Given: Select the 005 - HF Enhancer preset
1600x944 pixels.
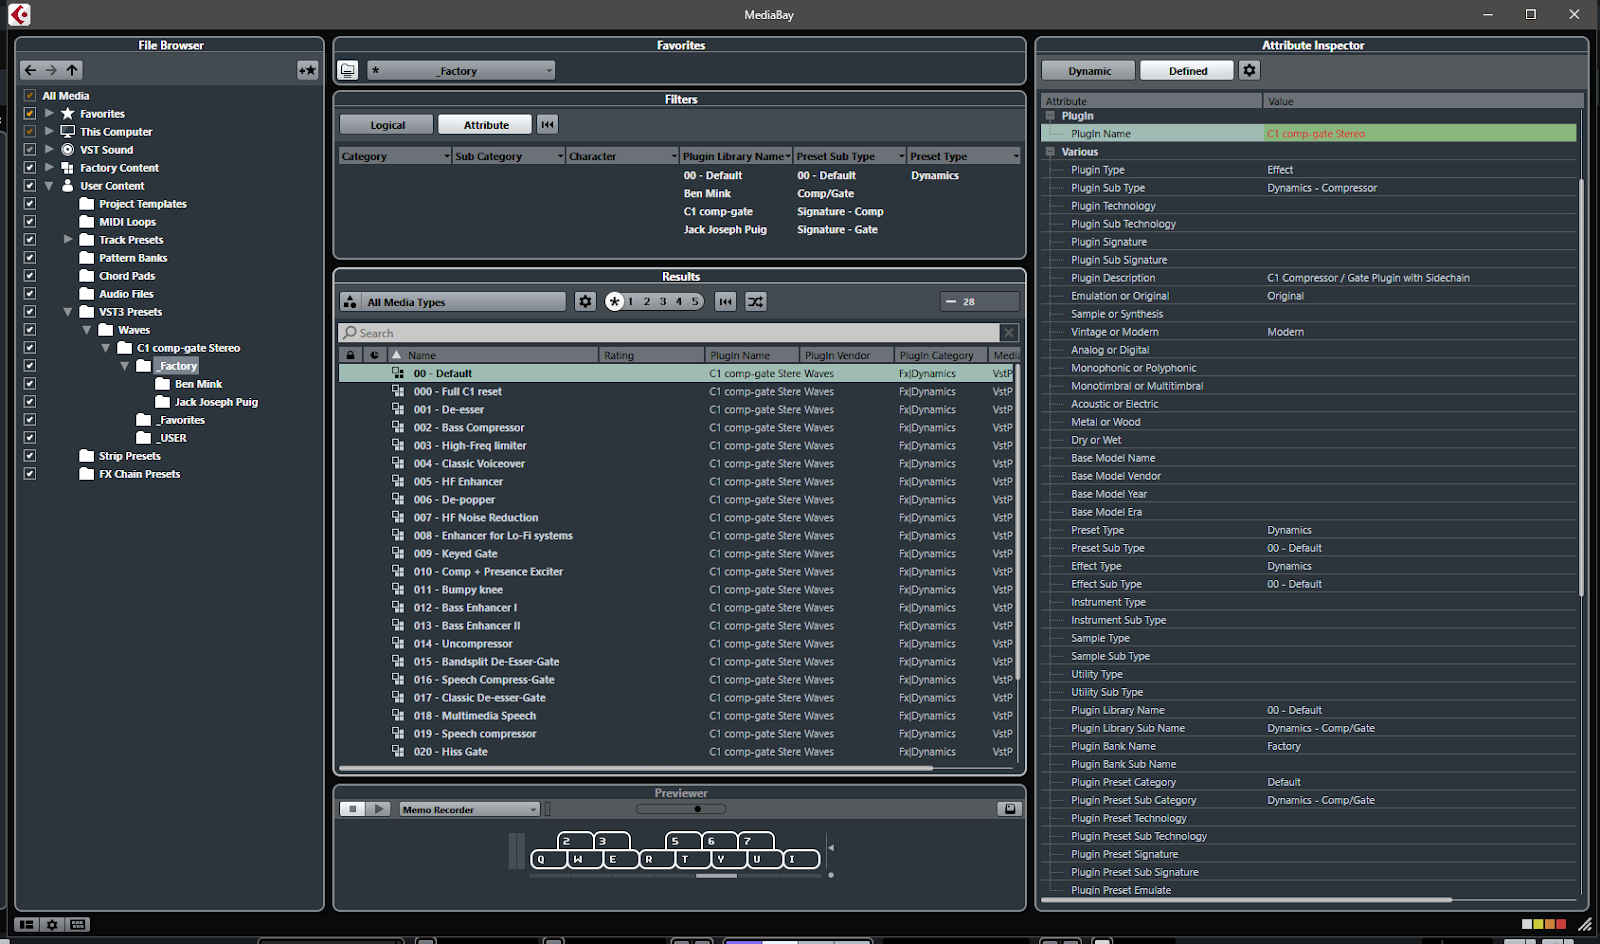Looking at the screenshot, I should [x=676, y=482].
